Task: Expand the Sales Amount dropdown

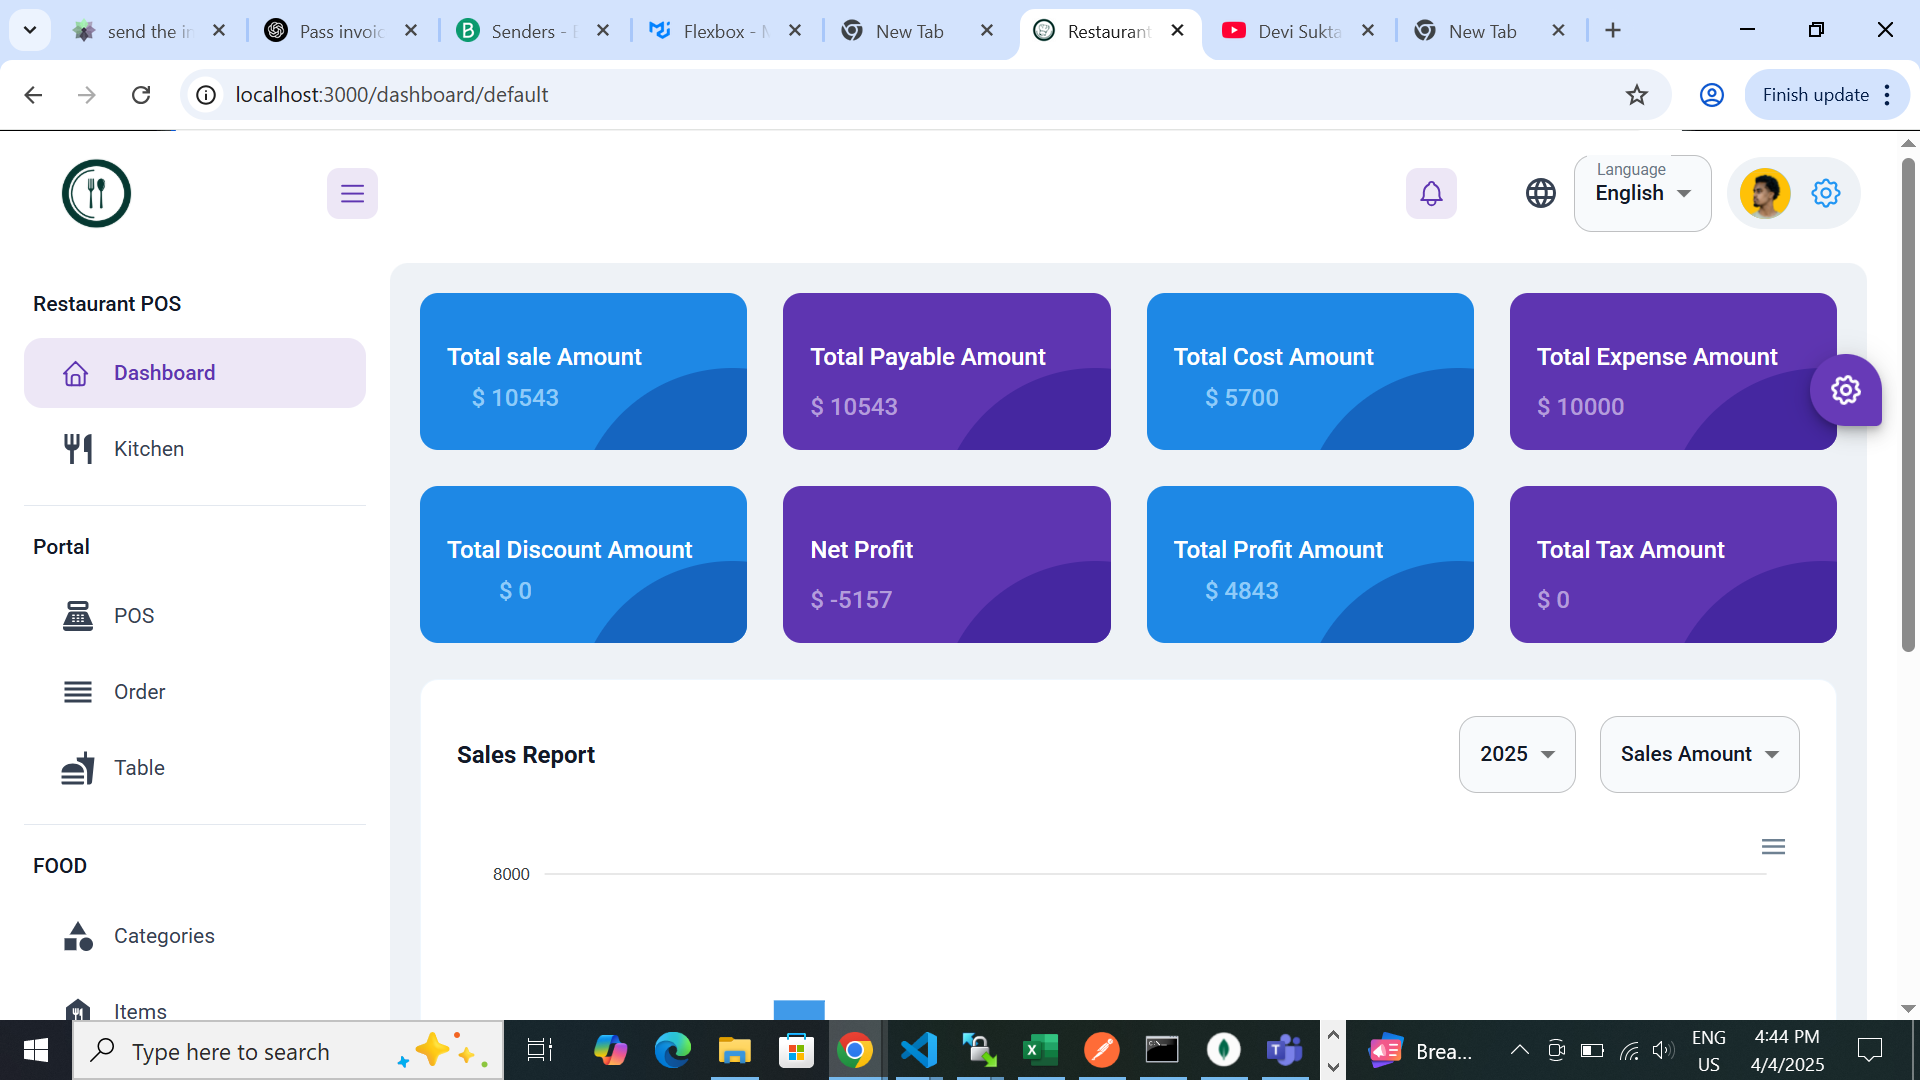Action: [x=1698, y=754]
